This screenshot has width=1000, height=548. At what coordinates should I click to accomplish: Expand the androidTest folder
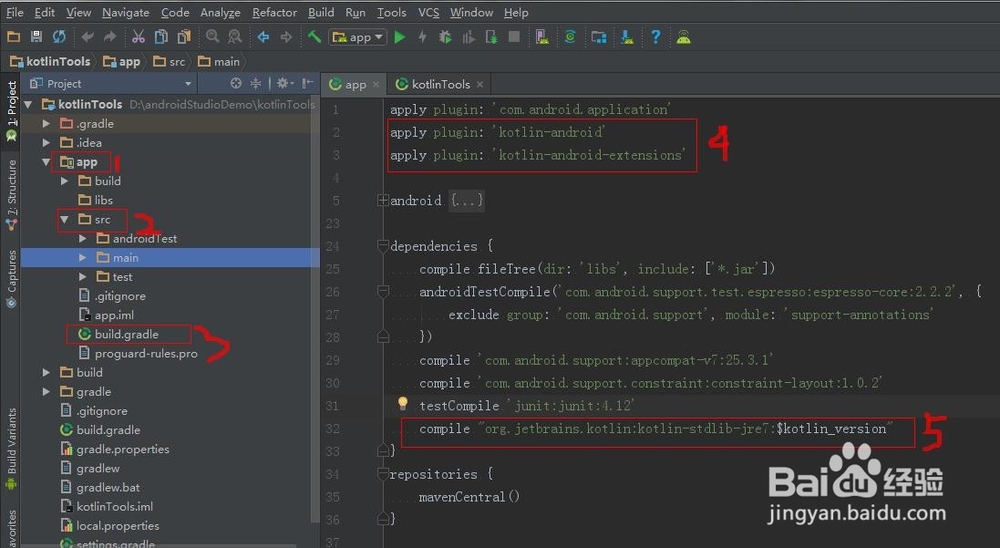point(83,238)
